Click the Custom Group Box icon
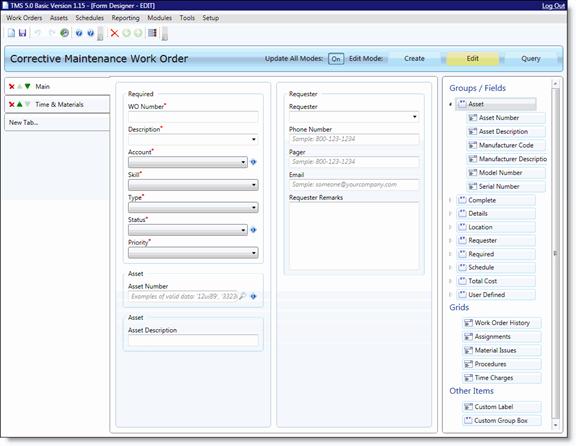The height and width of the screenshot is (446, 576). click(x=468, y=420)
